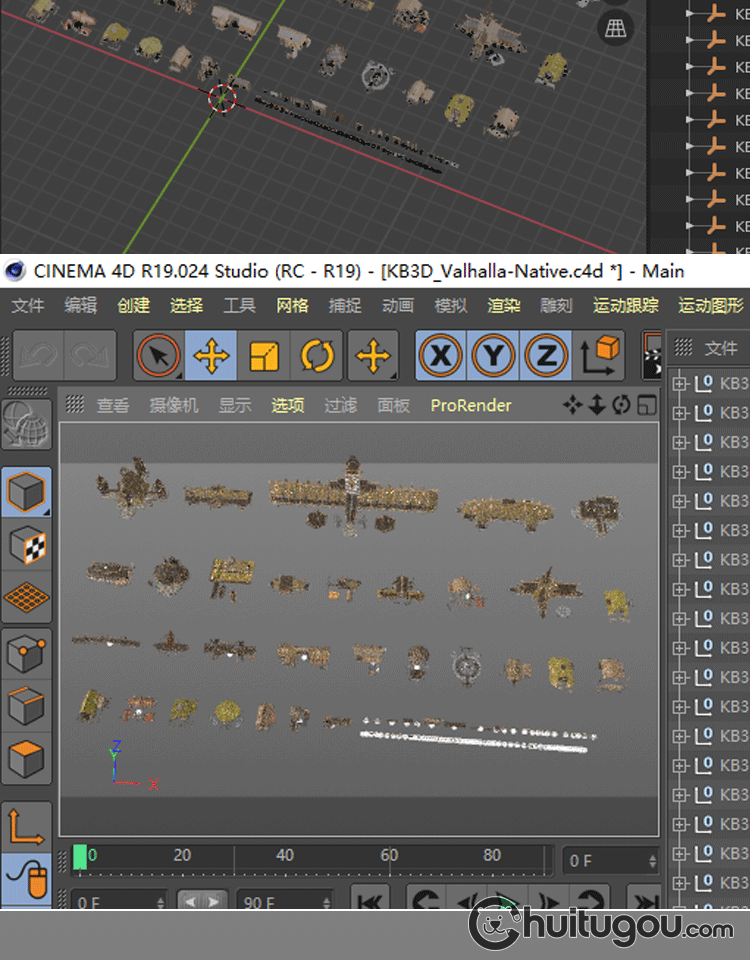Enable Texture mode in the left sidebar
This screenshot has height=960, width=750.
(26, 545)
